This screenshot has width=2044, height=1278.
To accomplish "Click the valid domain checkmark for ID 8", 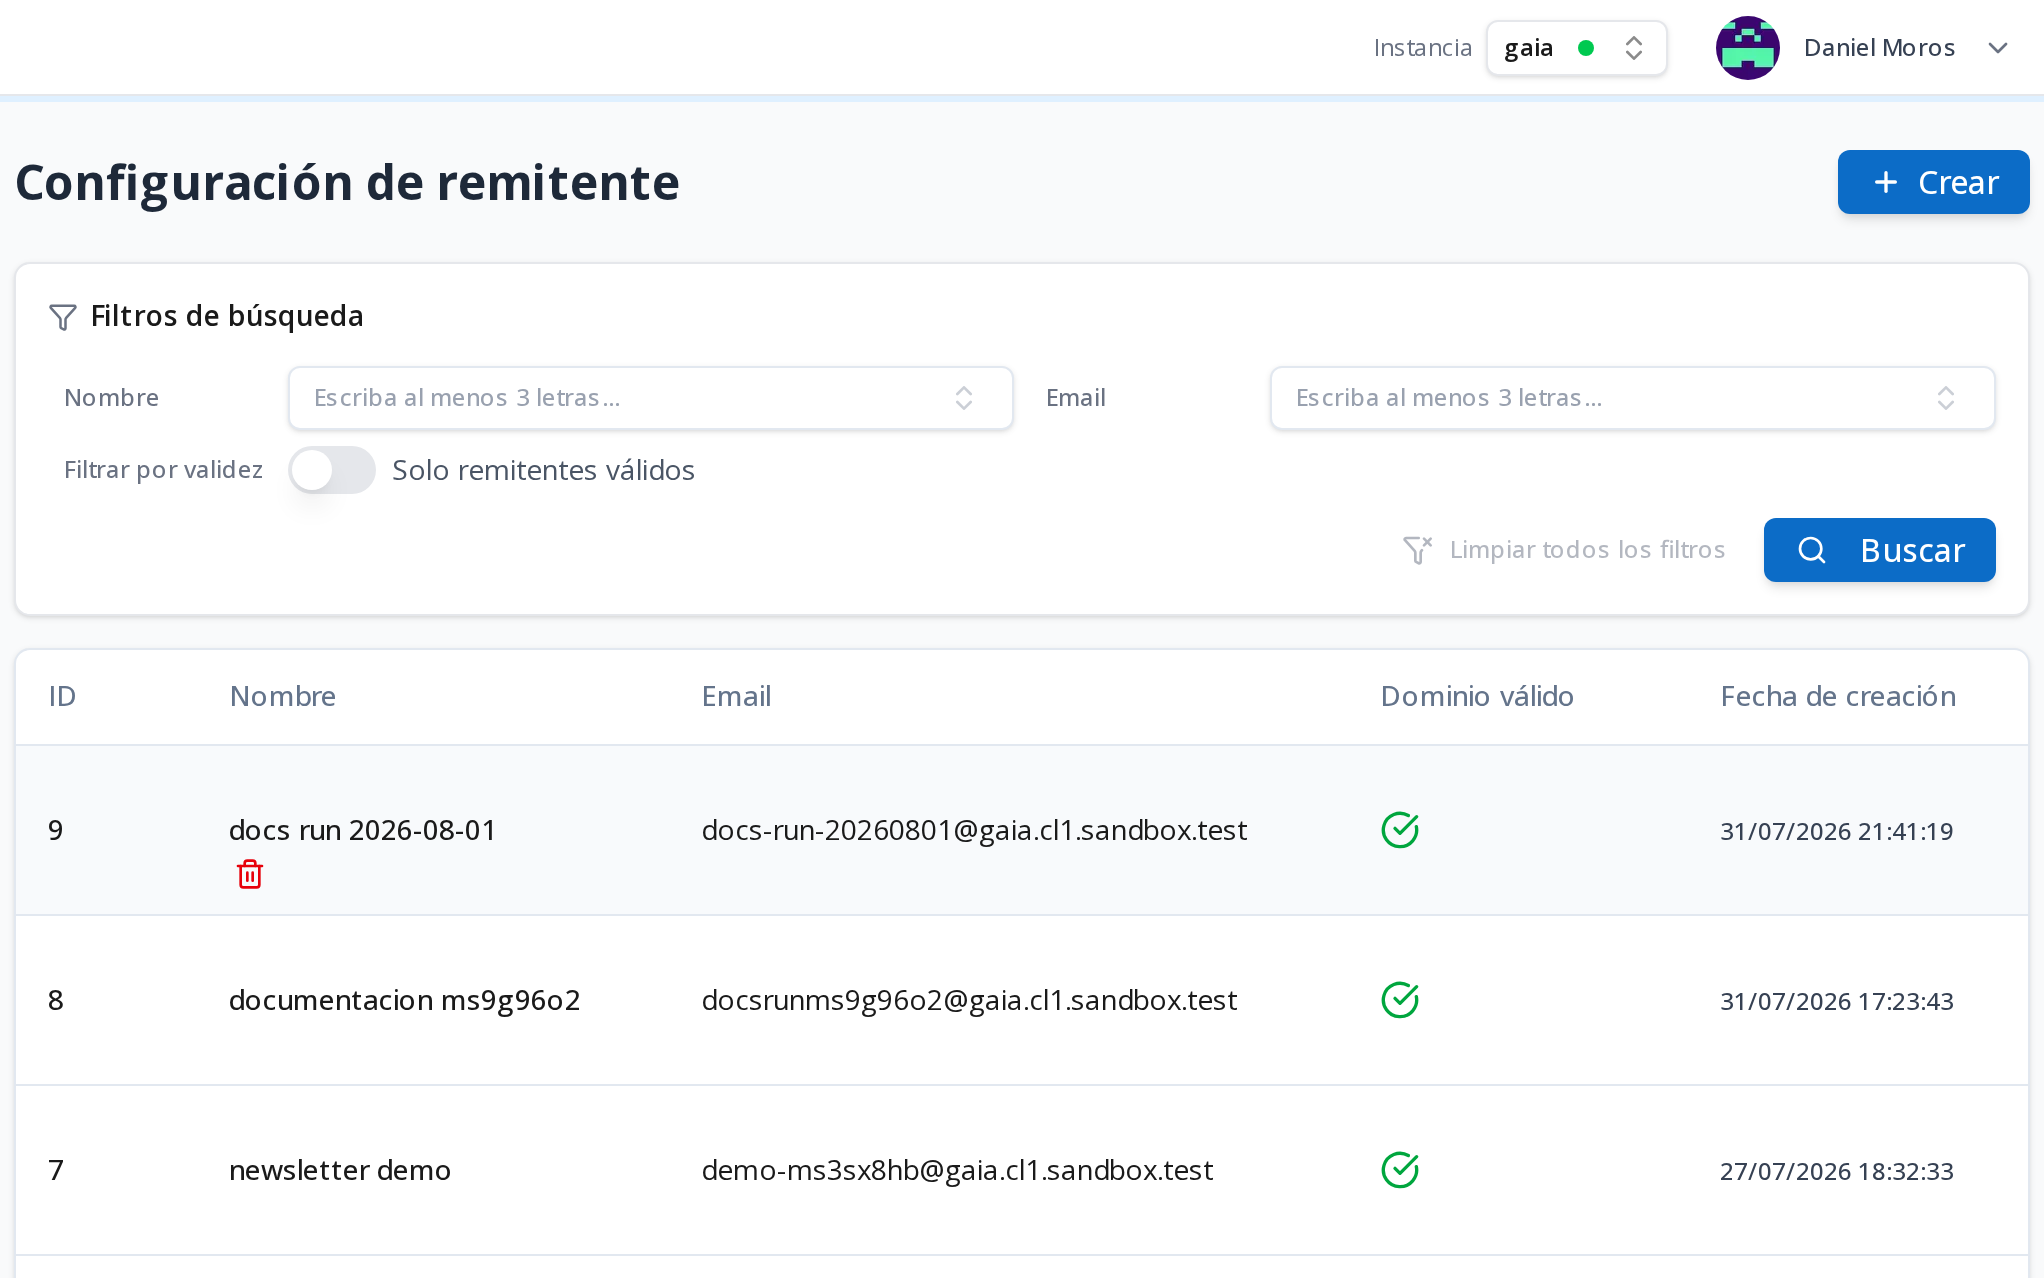I will pos(1400,1000).
